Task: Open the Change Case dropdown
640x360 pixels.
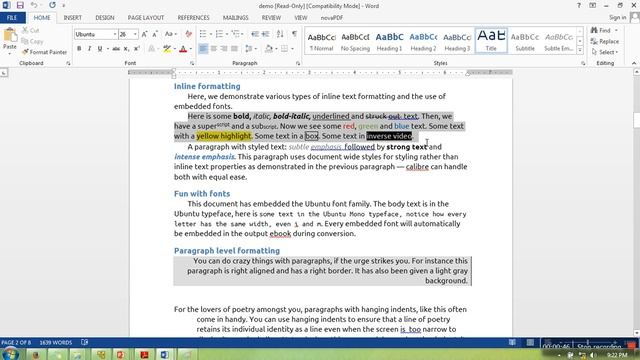Action: tap(171, 34)
